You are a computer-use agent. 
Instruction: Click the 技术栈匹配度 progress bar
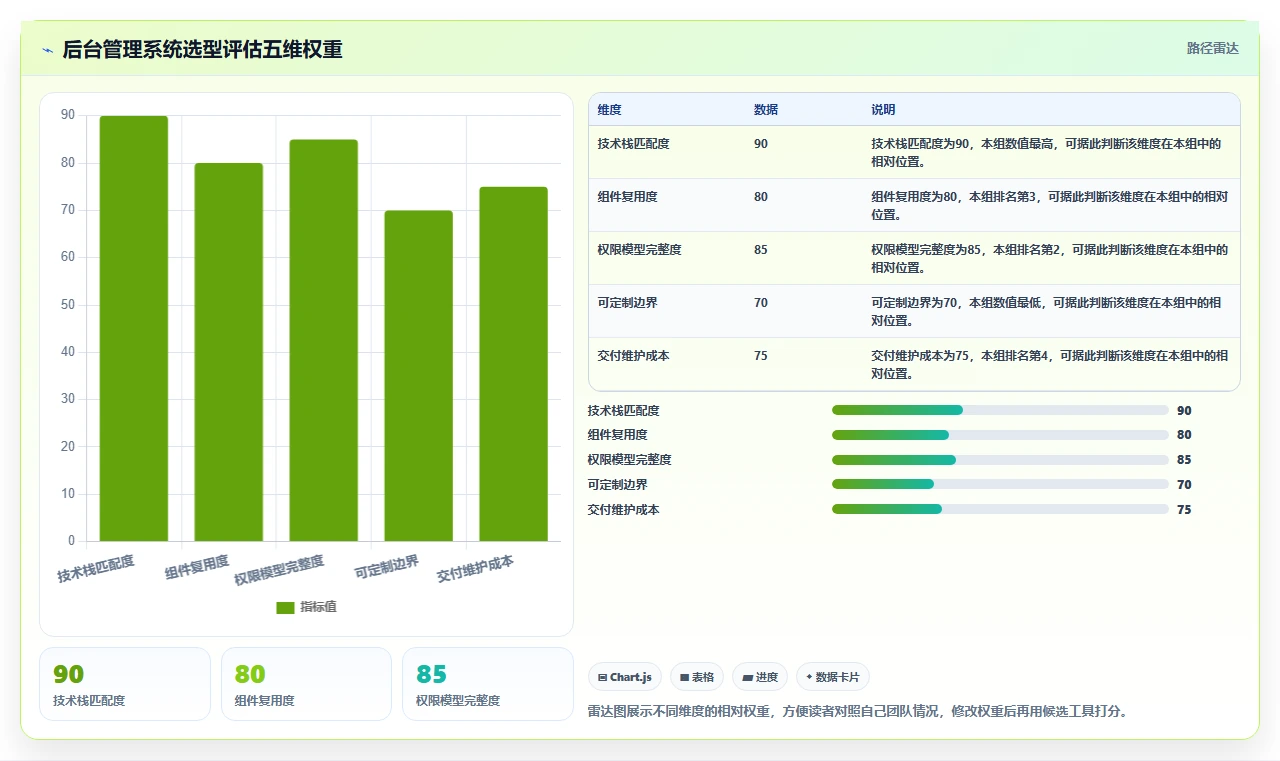pos(1000,410)
